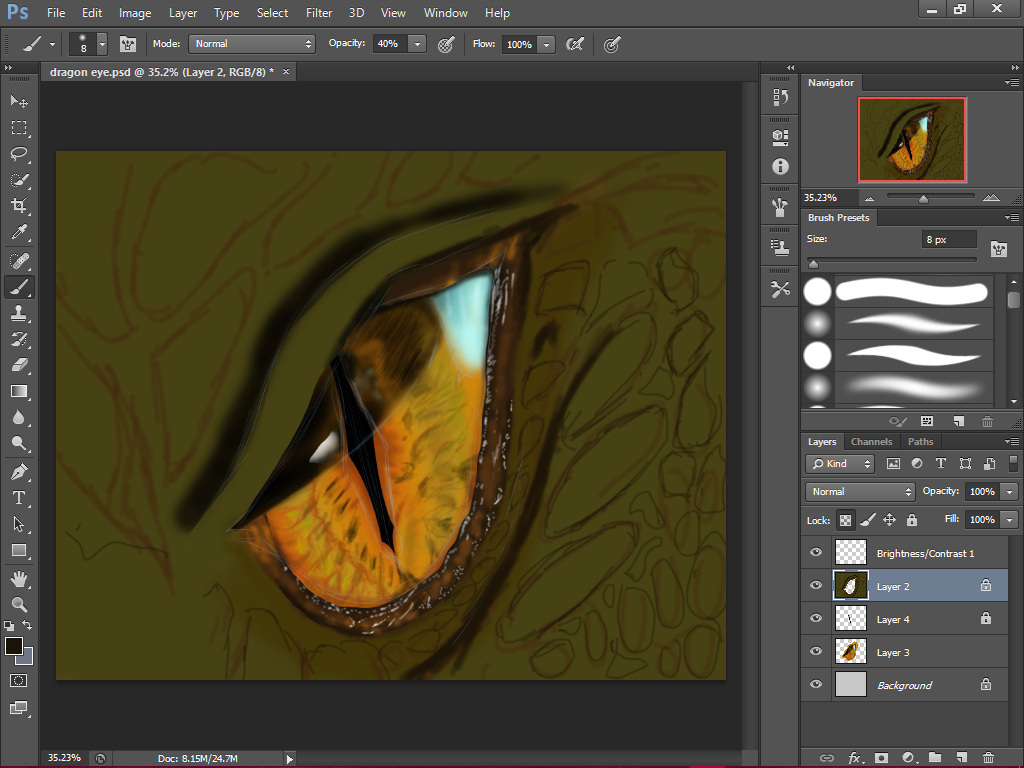Select the Lasso tool
The image size is (1024, 768).
[18, 154]
